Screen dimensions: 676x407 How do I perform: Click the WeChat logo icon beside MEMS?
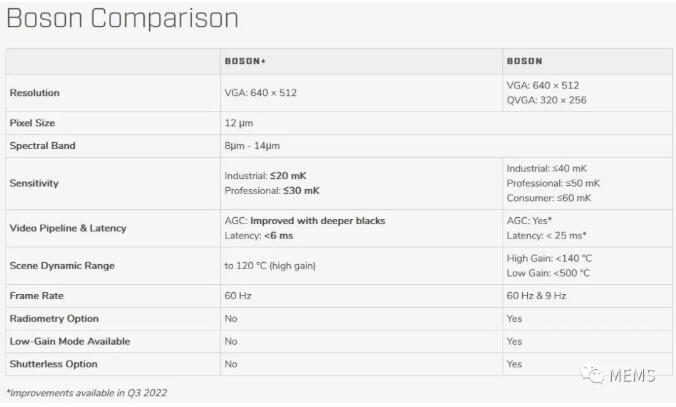pos(597,375)
